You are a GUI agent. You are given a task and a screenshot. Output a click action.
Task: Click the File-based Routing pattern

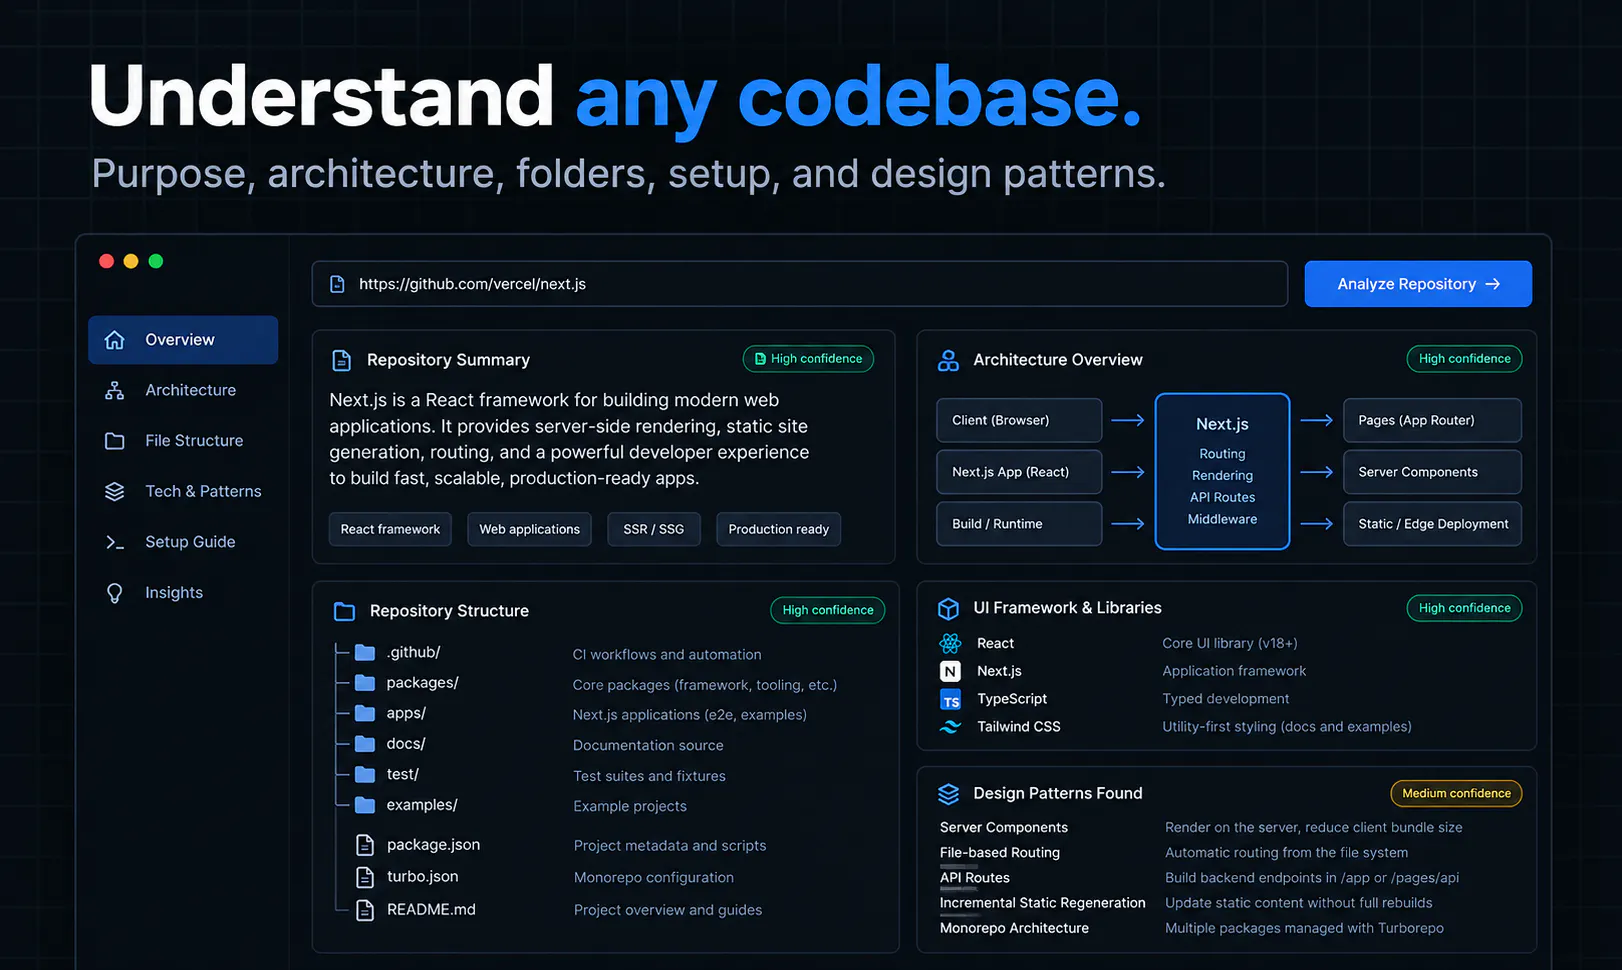pyautogui.click(x=1000, y=853)
